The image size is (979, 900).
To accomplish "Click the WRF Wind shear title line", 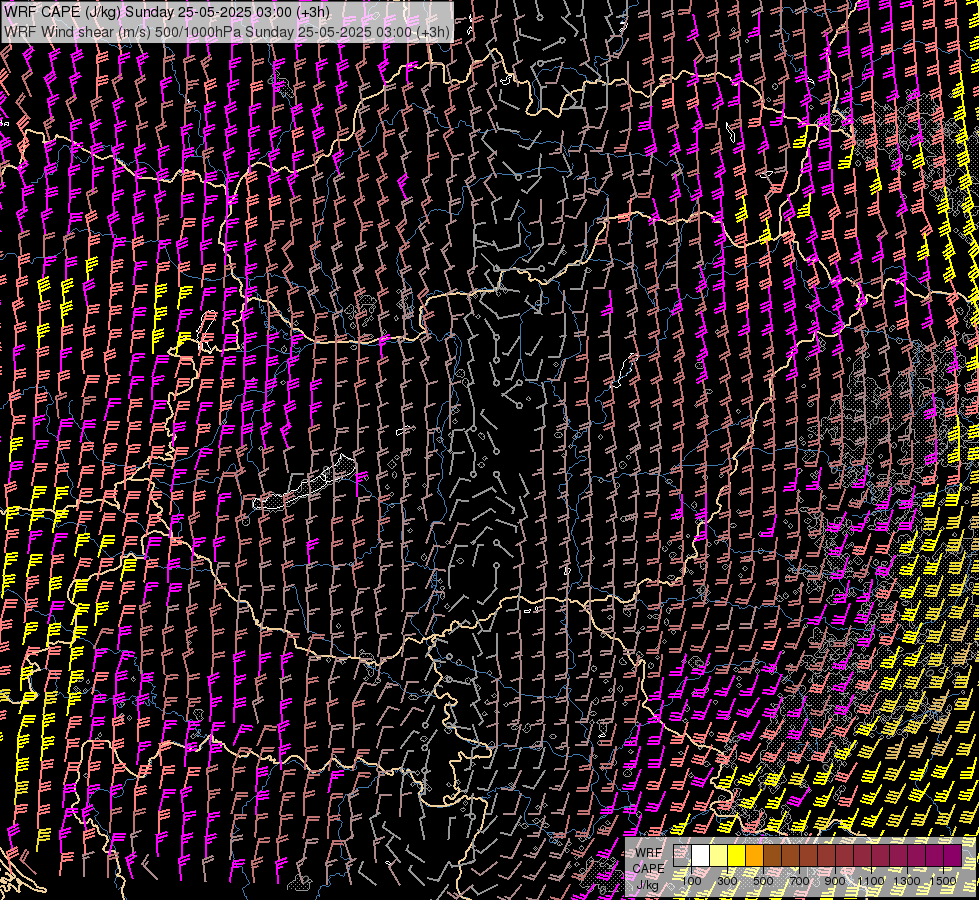I will point(227,31).
